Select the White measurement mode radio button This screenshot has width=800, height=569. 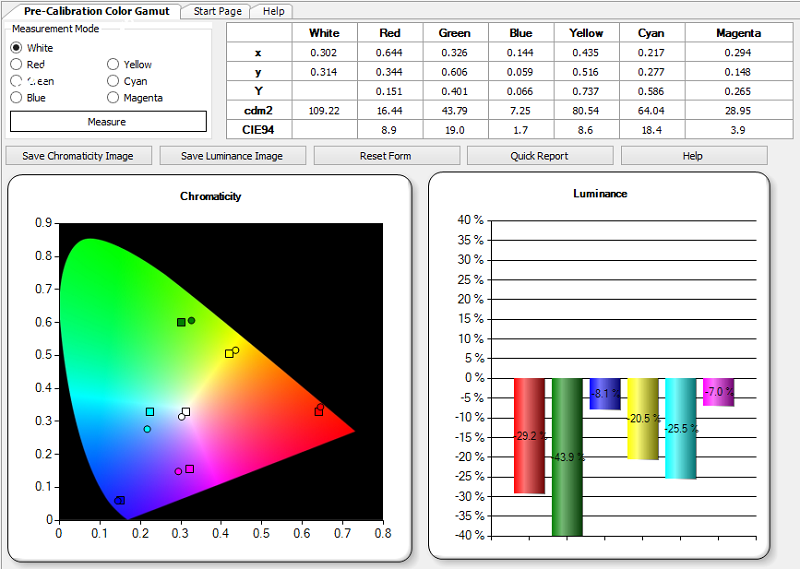click(x=16, y=47)
